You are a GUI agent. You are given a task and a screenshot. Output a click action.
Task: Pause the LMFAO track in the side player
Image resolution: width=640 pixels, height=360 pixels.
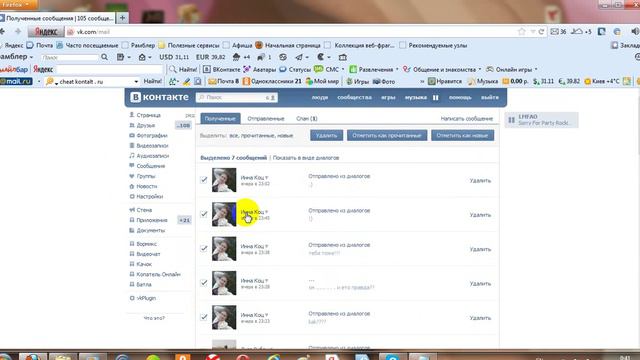pos(511,120)
